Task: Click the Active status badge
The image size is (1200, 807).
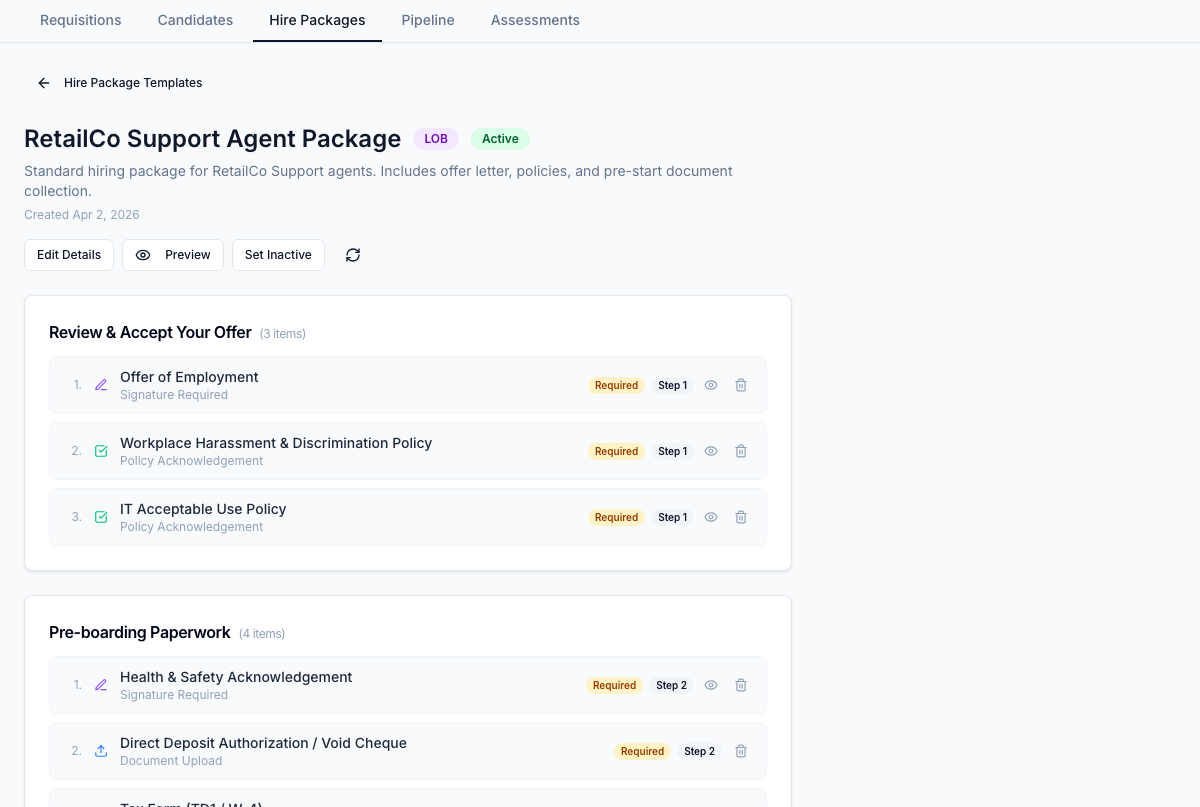Action: click(500, 139)
